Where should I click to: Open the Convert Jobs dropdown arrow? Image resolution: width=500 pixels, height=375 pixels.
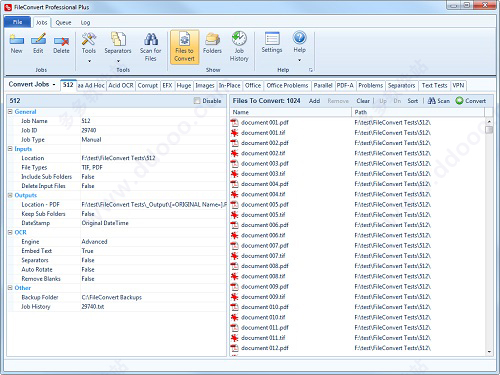pyautogui.click(x=54, y=85)
